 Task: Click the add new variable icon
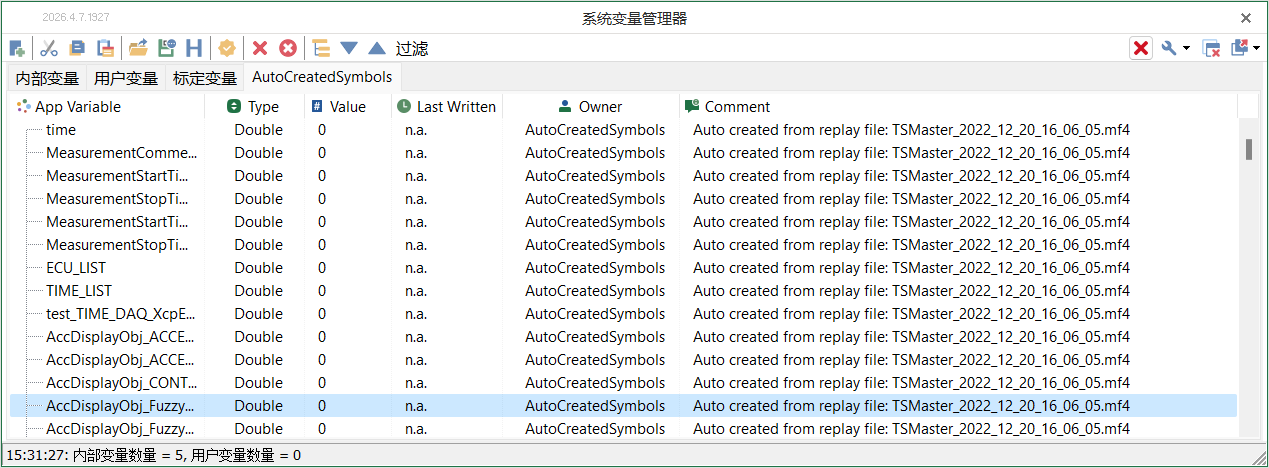[17, 48]
